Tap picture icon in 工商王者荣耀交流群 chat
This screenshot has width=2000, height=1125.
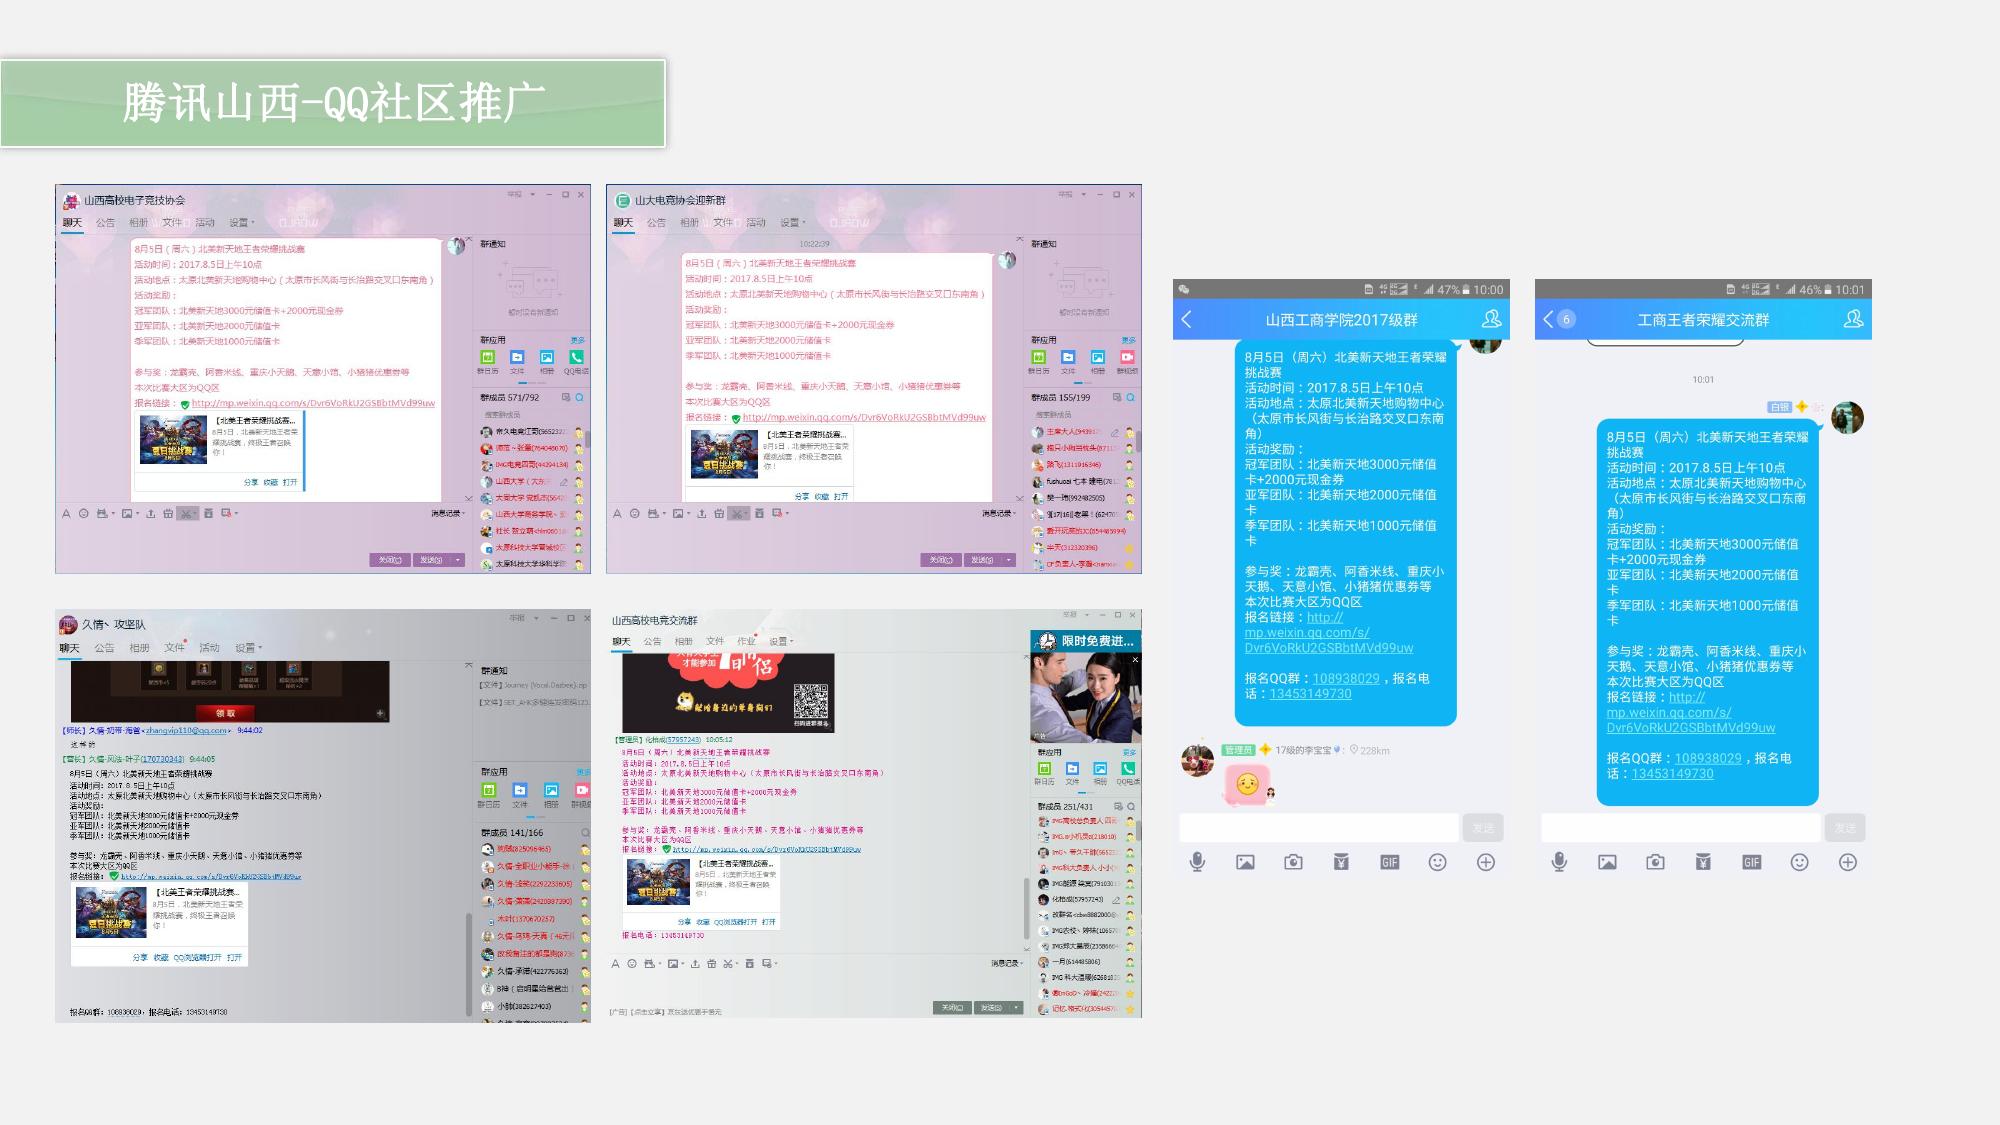[1607, 862]
